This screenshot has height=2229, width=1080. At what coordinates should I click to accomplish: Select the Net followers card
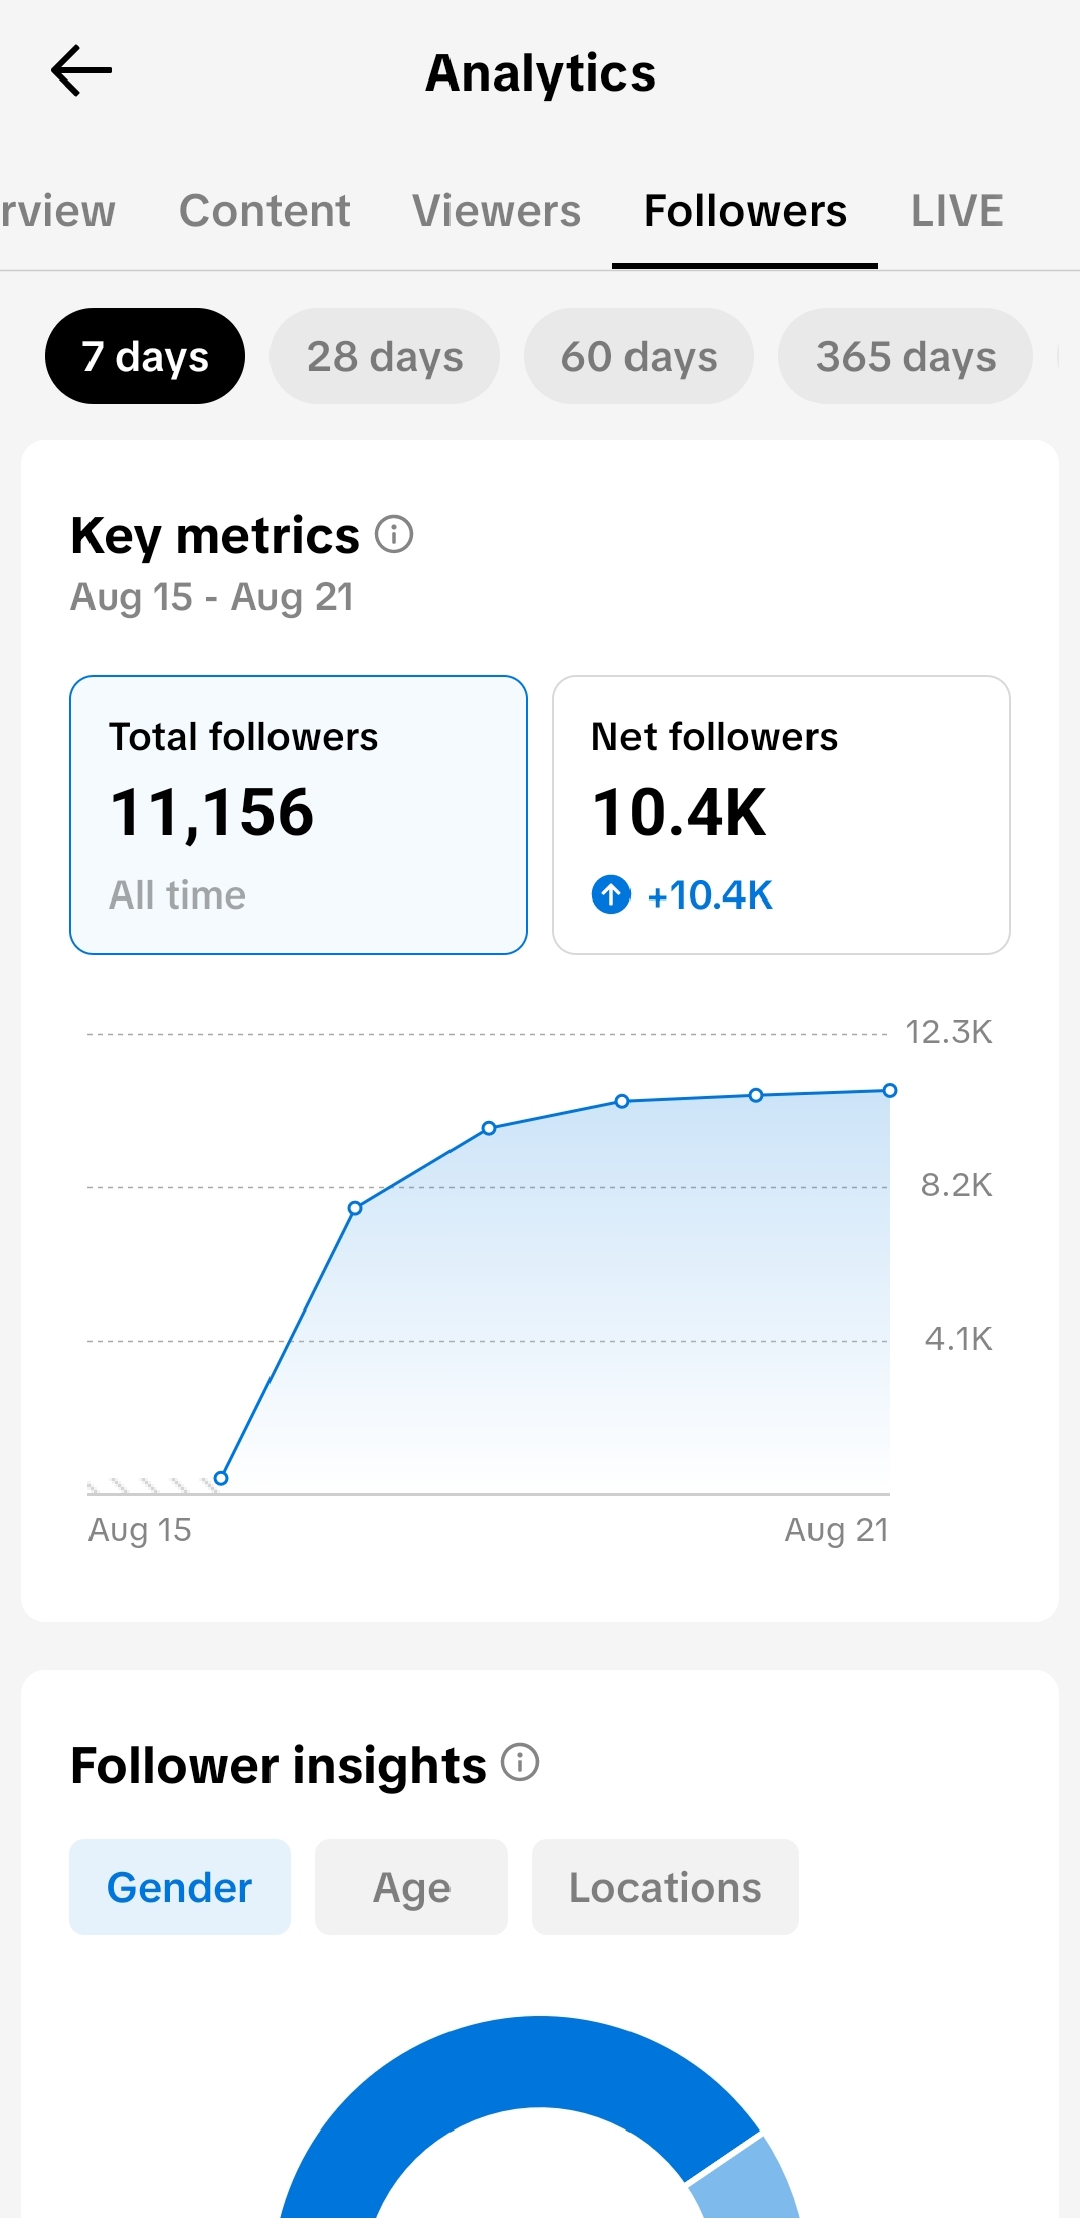(781, 815)
